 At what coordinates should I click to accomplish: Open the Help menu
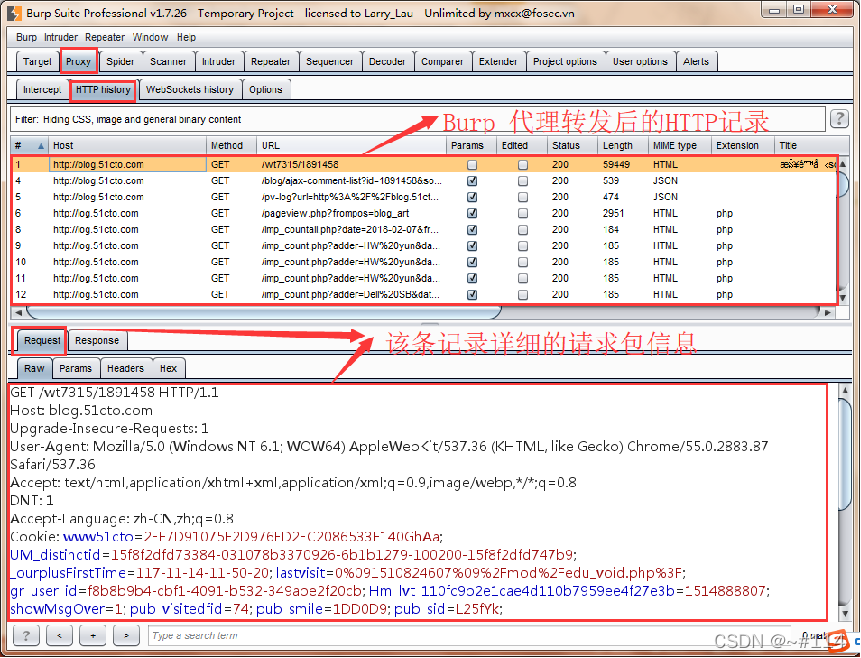(186, 37)
